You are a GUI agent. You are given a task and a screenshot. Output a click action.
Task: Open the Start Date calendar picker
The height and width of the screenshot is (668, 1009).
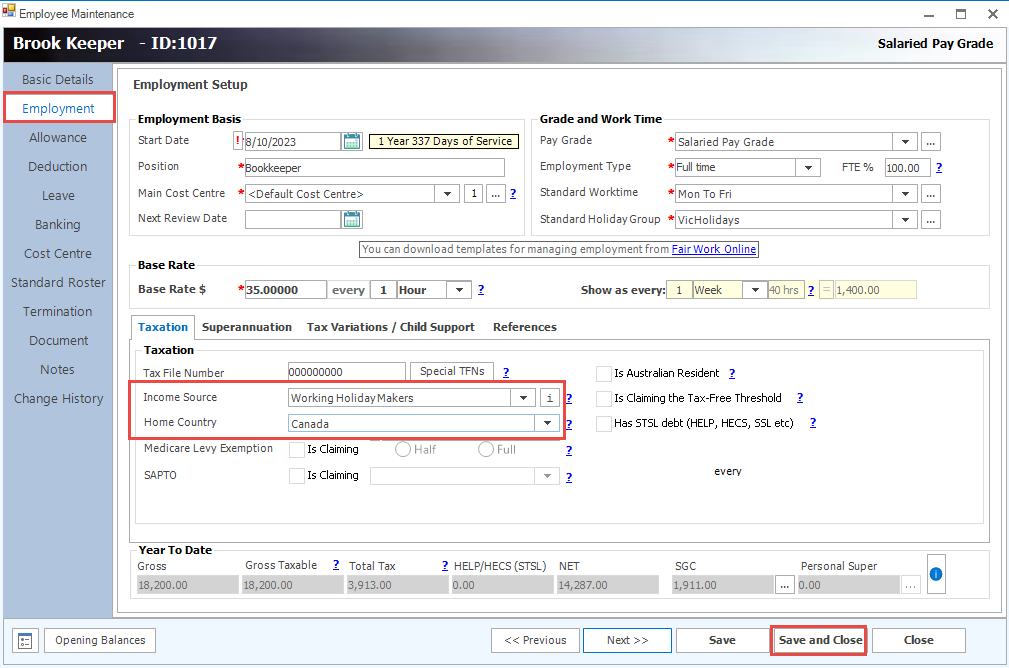pyautogui.click(x=352, y=142)
